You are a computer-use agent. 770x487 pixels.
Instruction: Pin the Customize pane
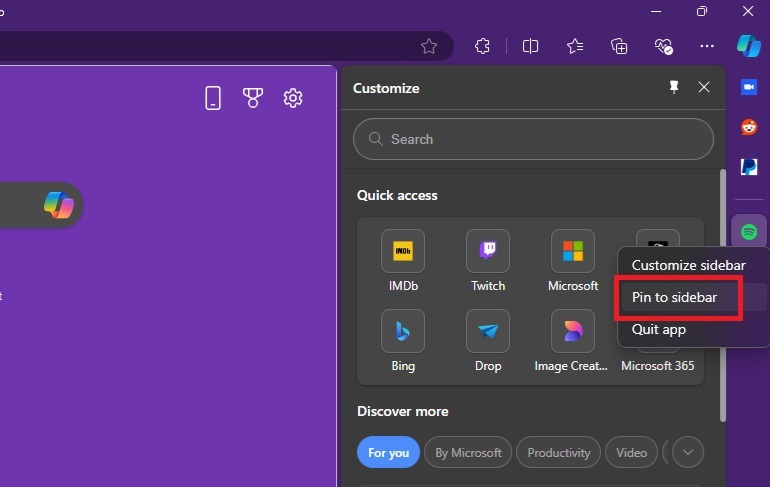click(674, 87)
